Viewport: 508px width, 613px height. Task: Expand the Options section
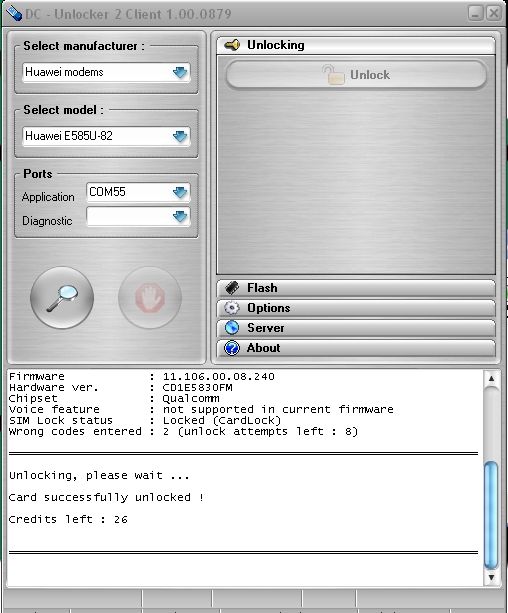[x=356, y=308]
